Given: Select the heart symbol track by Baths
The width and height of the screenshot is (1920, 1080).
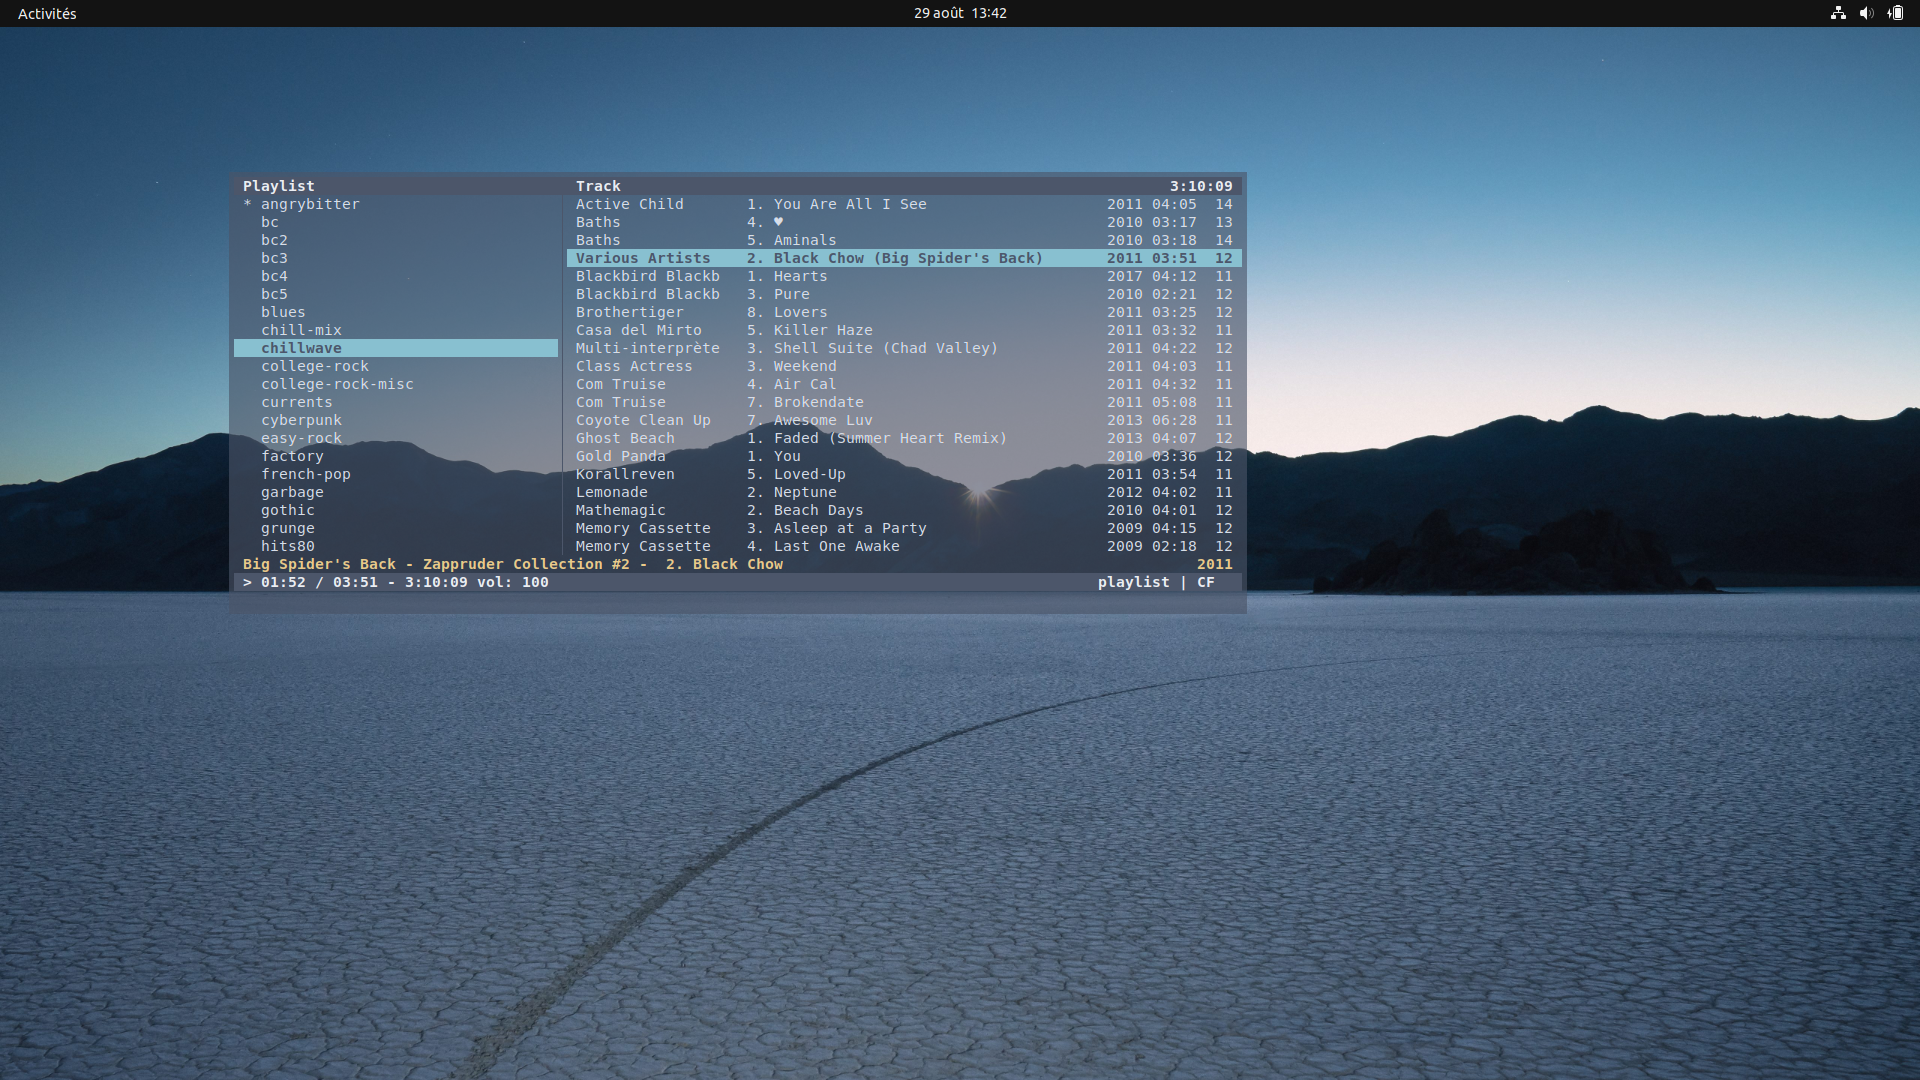Looking at the screenshot, I should point(778,222).
